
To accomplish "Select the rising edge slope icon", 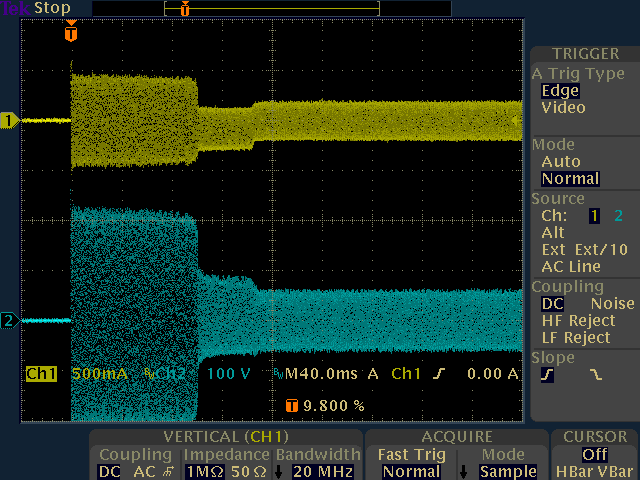I will coord(547,375).
